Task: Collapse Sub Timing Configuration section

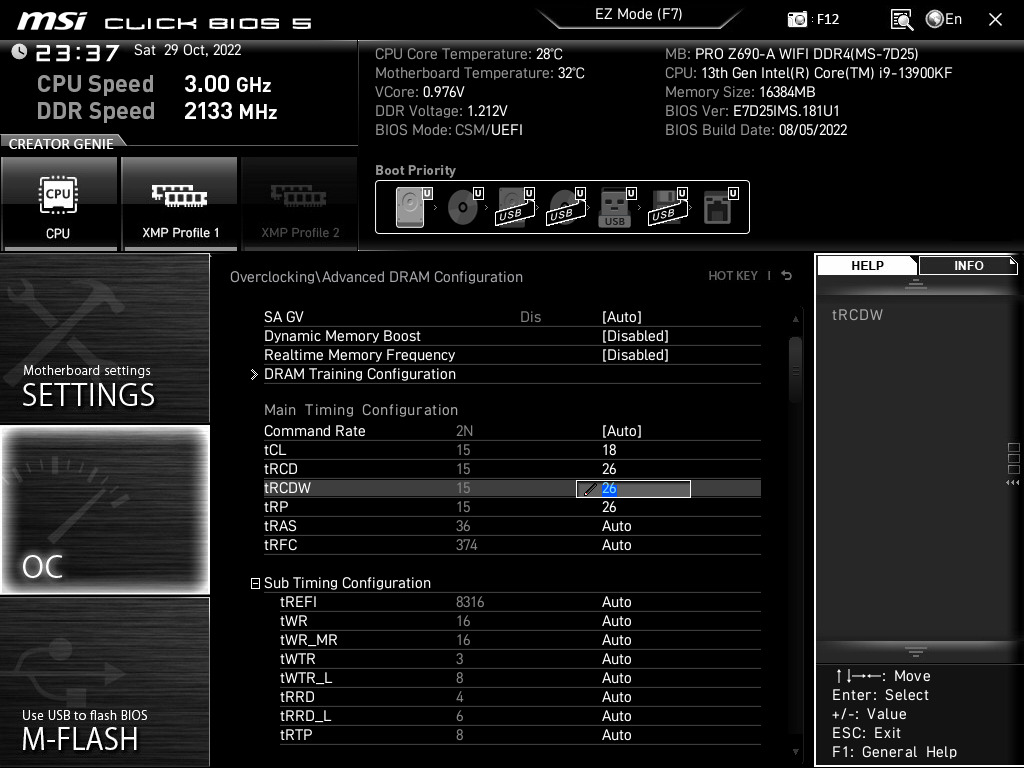Action: click(x=255, y=583)
